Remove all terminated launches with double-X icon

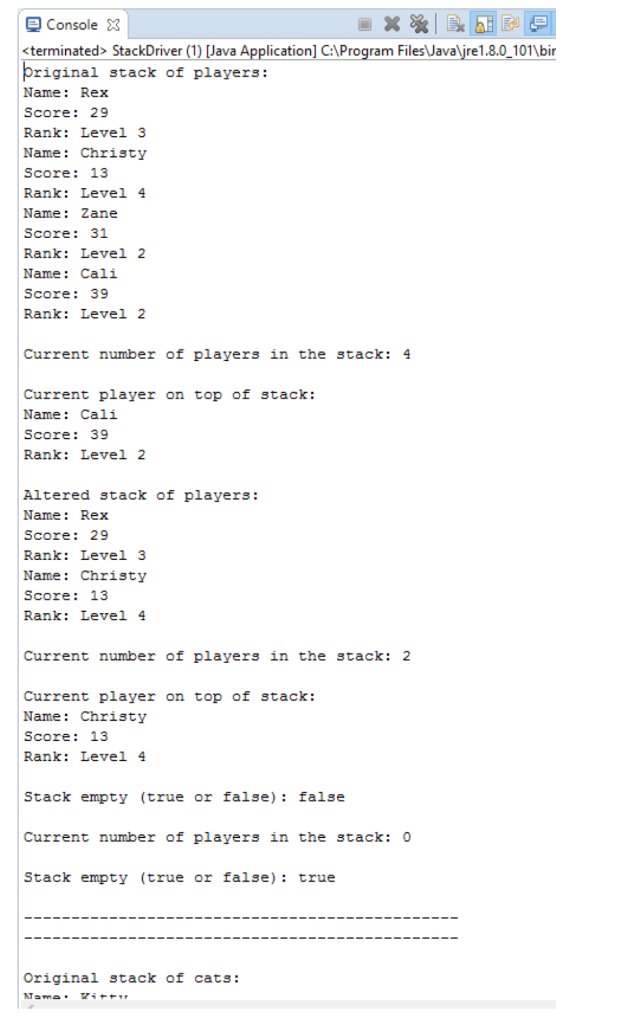419,25
